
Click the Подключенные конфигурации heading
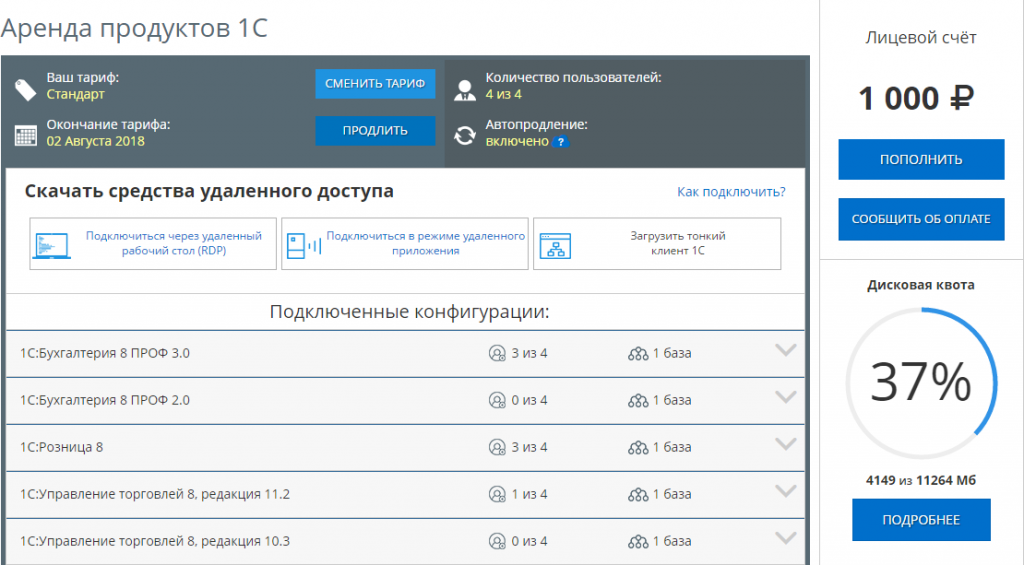coord(409,312)
